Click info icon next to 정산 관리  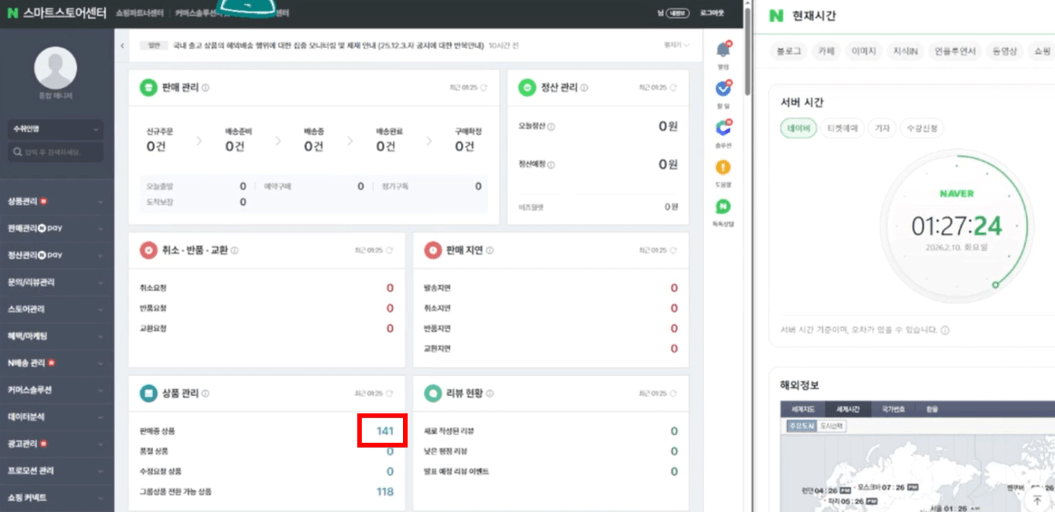coord(587,88)
